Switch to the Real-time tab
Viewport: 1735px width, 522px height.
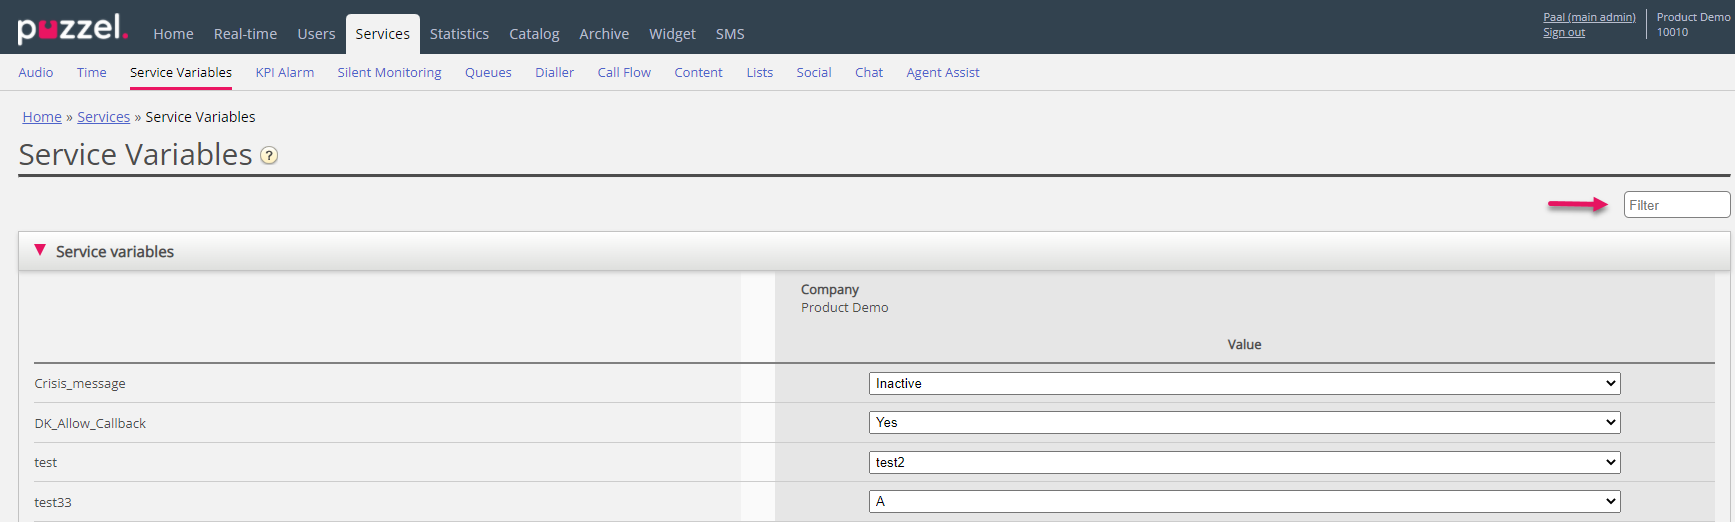[x=245, y=34]
